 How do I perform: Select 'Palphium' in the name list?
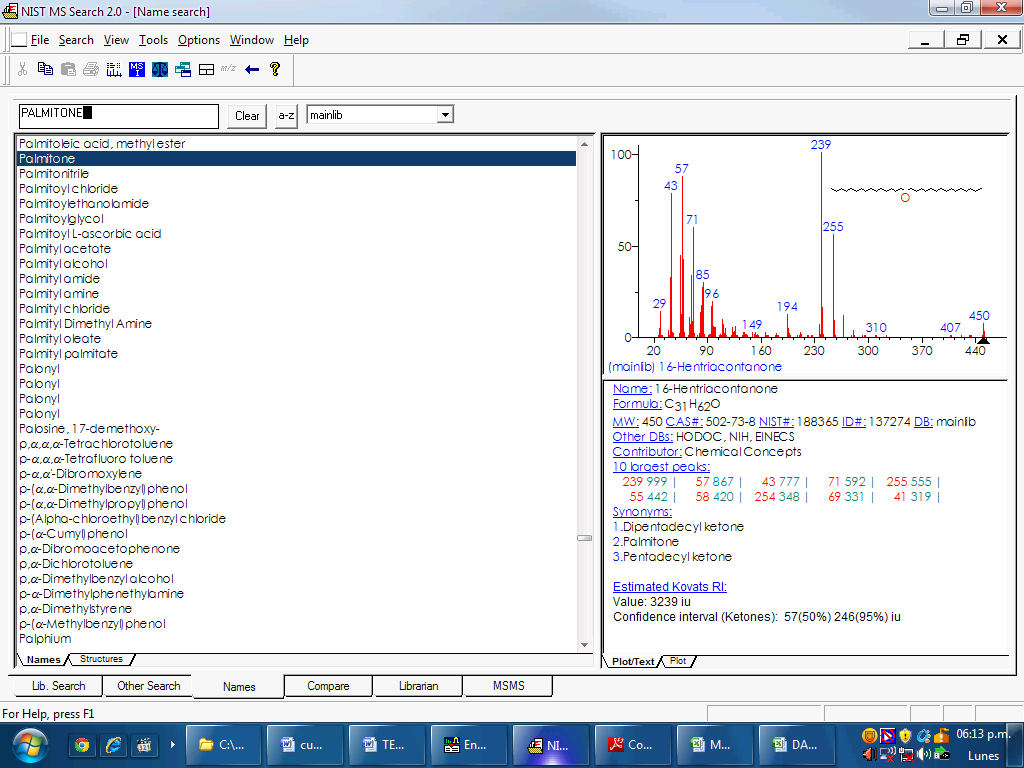click(x=296, y=639)
